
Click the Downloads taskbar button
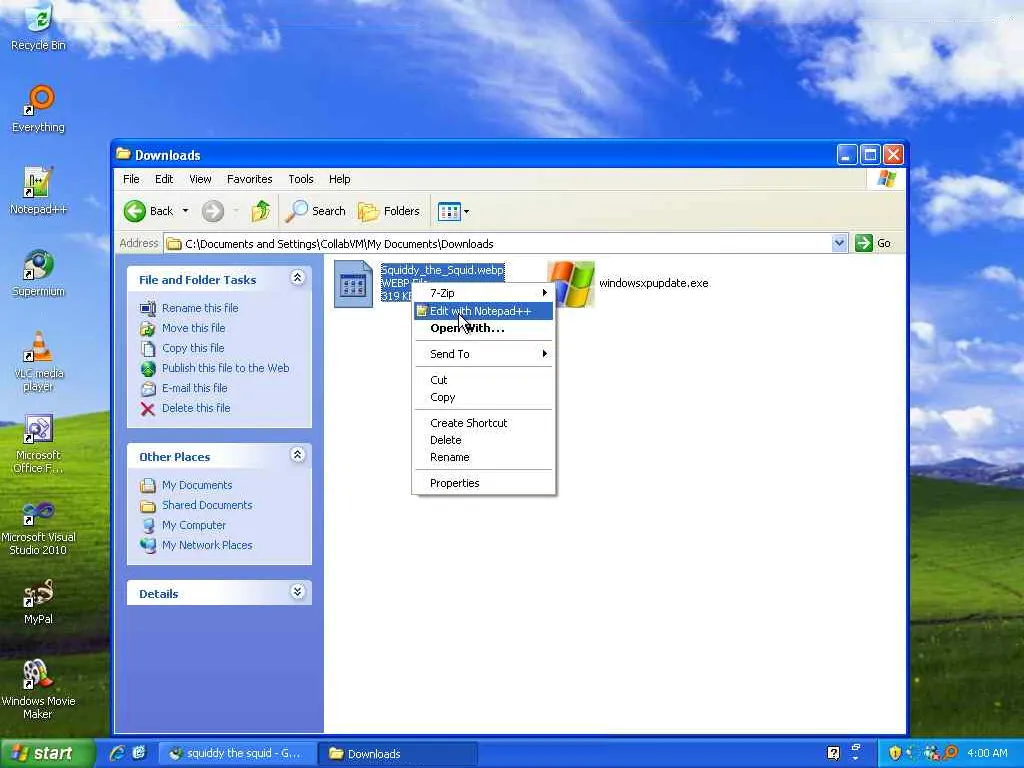[x=398, y=754]
